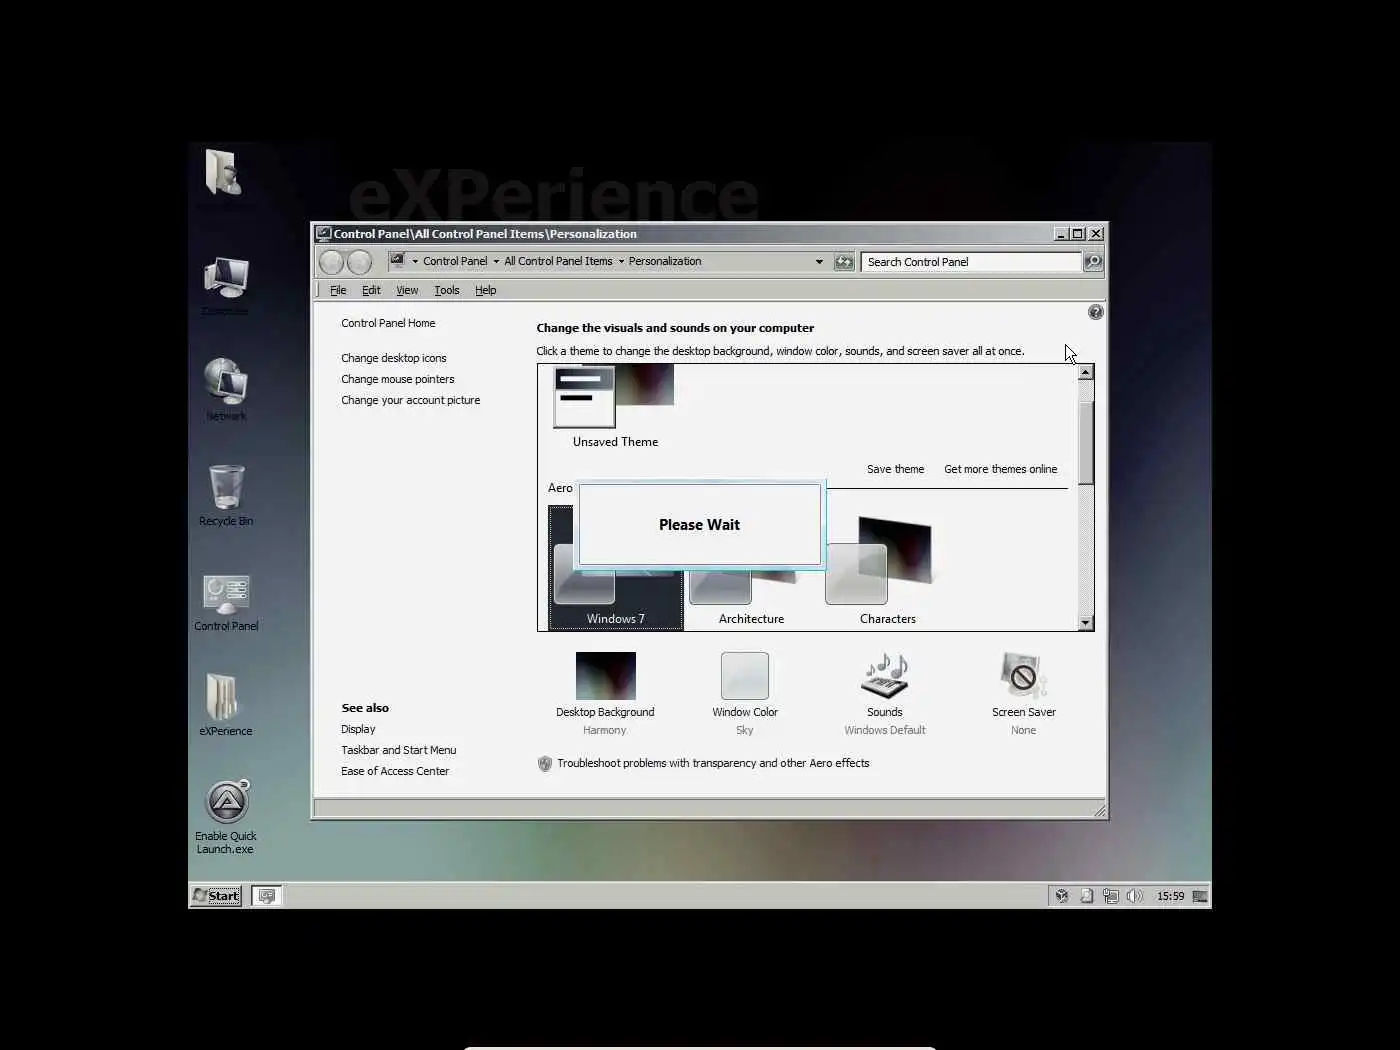Open Taskbar and Start Menu link
This screenshot has height=1050, width=1400.
[398, 750]
